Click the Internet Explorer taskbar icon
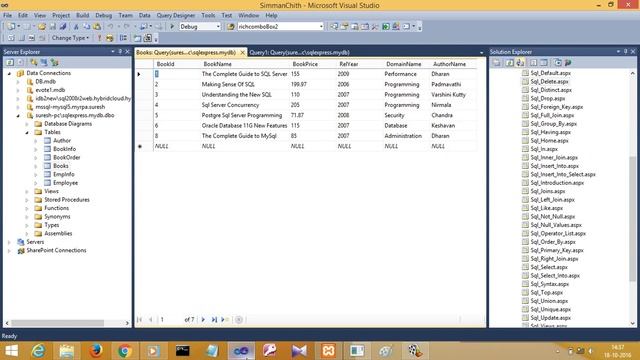This screenshot has width=640, height=360. pyautogui.click(x=38, y=351)
